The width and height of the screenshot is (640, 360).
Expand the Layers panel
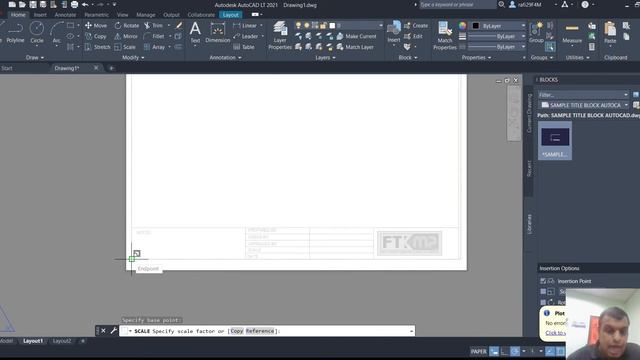click(325, 58)
